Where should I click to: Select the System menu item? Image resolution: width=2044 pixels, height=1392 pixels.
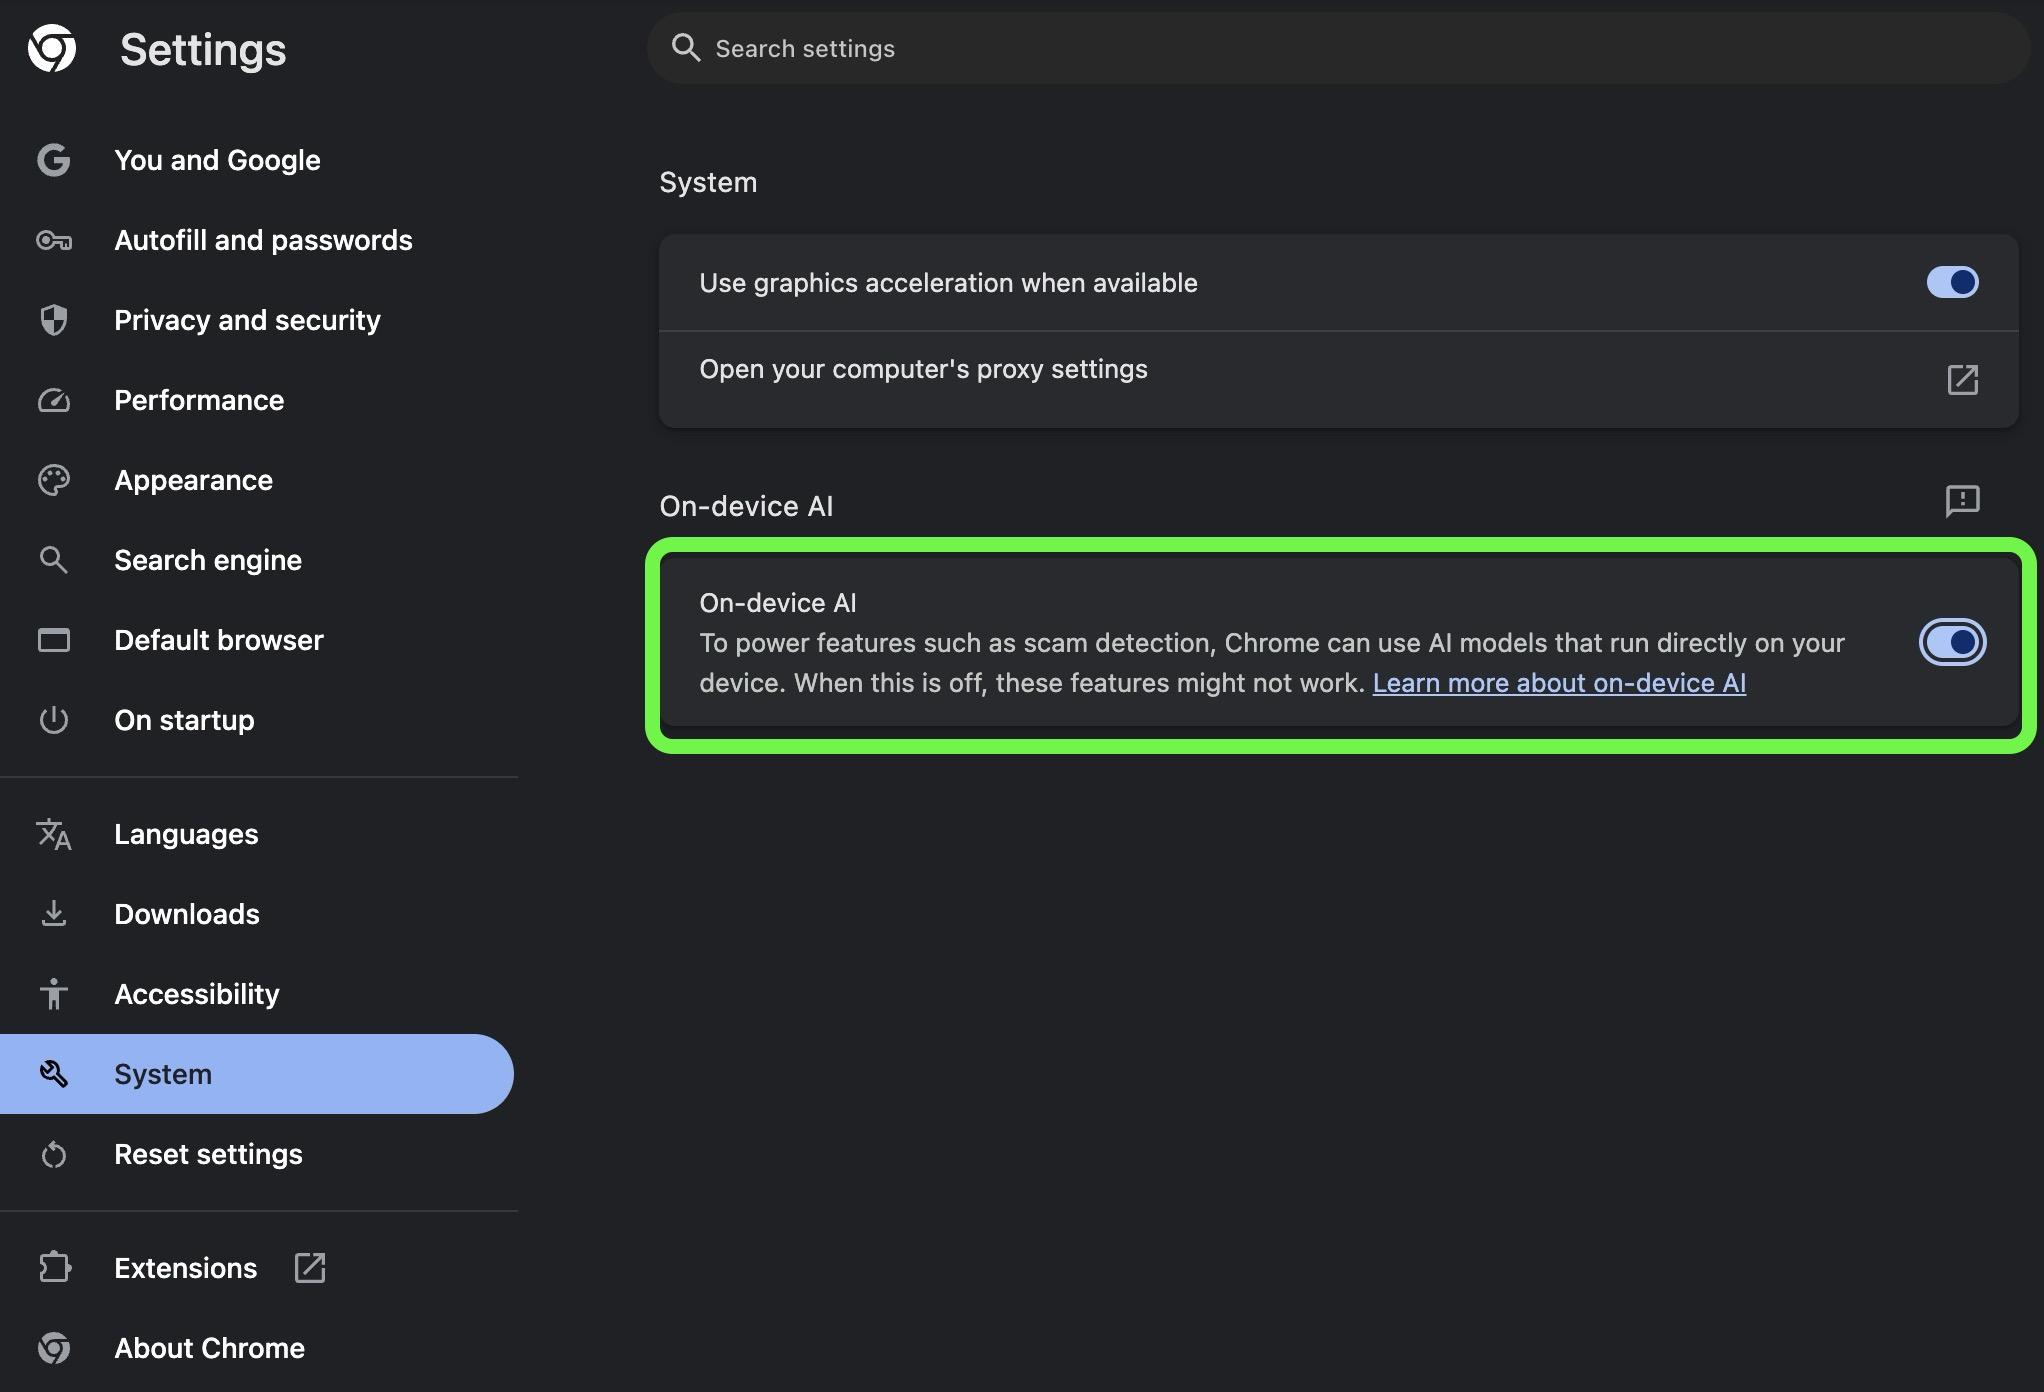click(x=257, y=1074)
